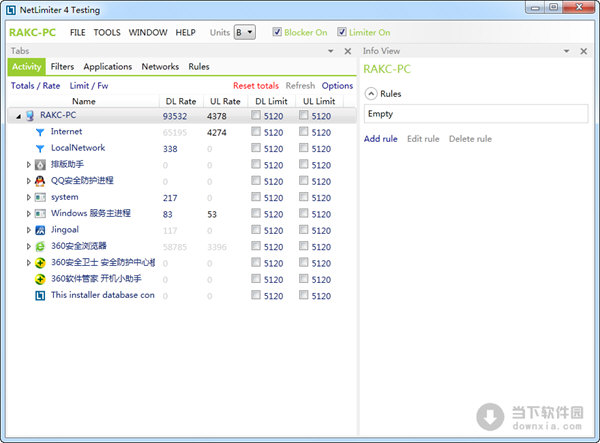Switch to the Rules tab
Viewport: 600px width, 443px height.
199,67
